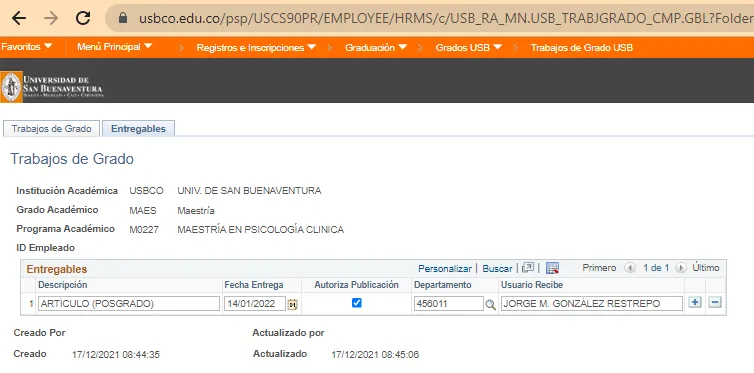
Task: Click the Fecha Entrega column header
Action: 254,285
